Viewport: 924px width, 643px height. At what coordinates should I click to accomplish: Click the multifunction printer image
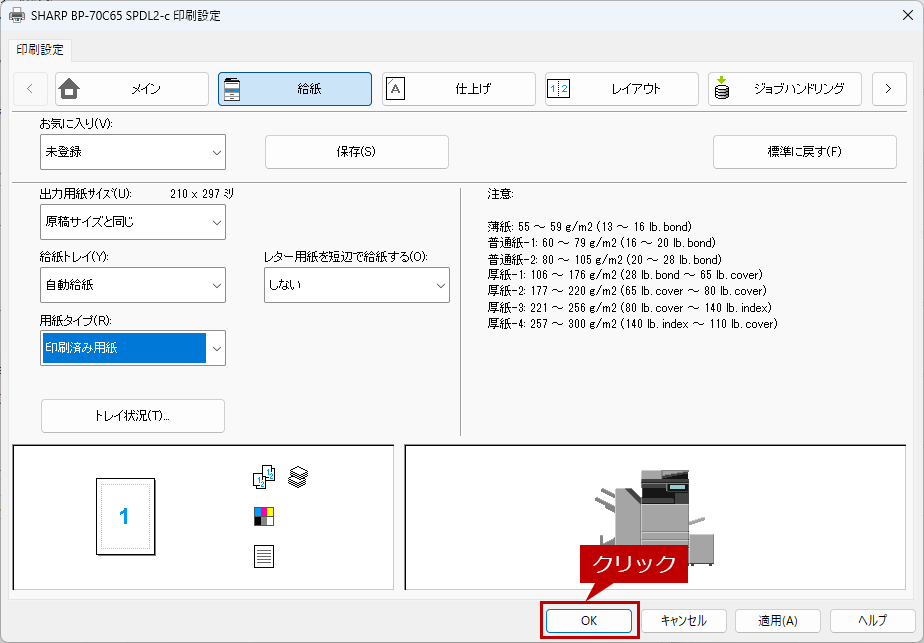(x=654, y=517)
